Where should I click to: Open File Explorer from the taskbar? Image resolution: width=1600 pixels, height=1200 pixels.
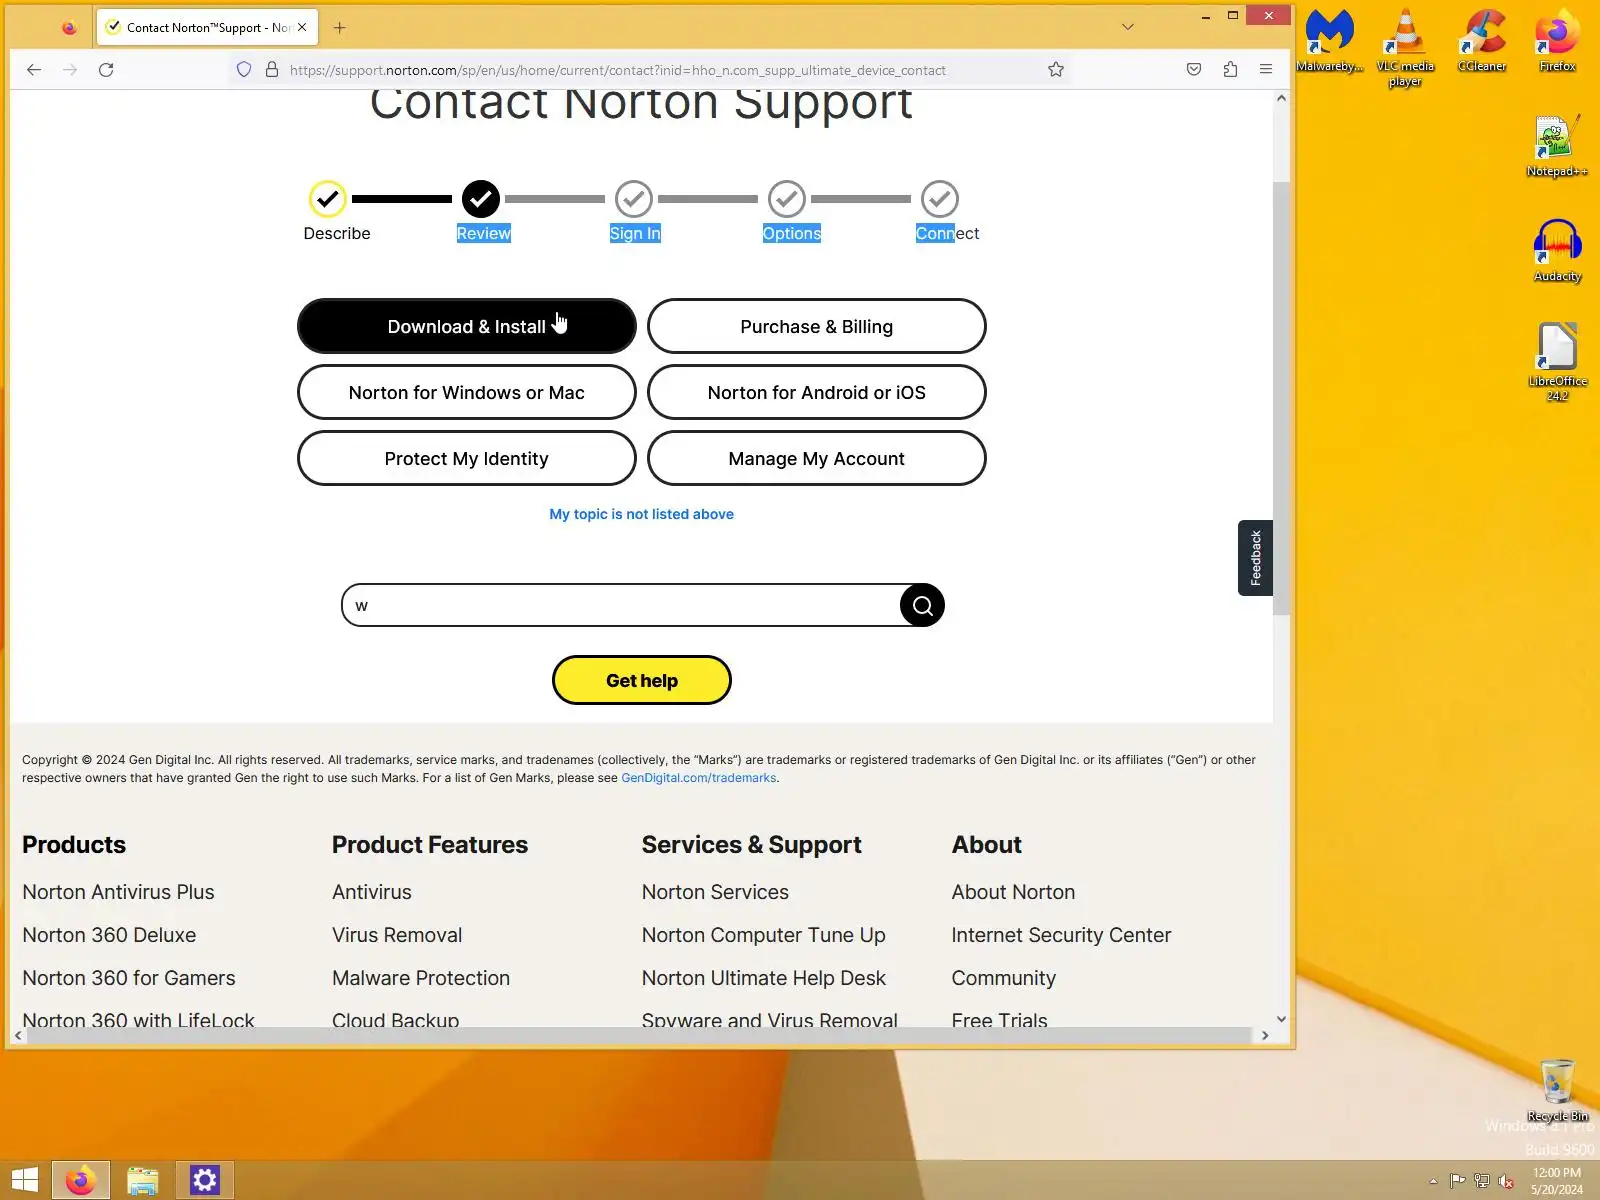142,1180
